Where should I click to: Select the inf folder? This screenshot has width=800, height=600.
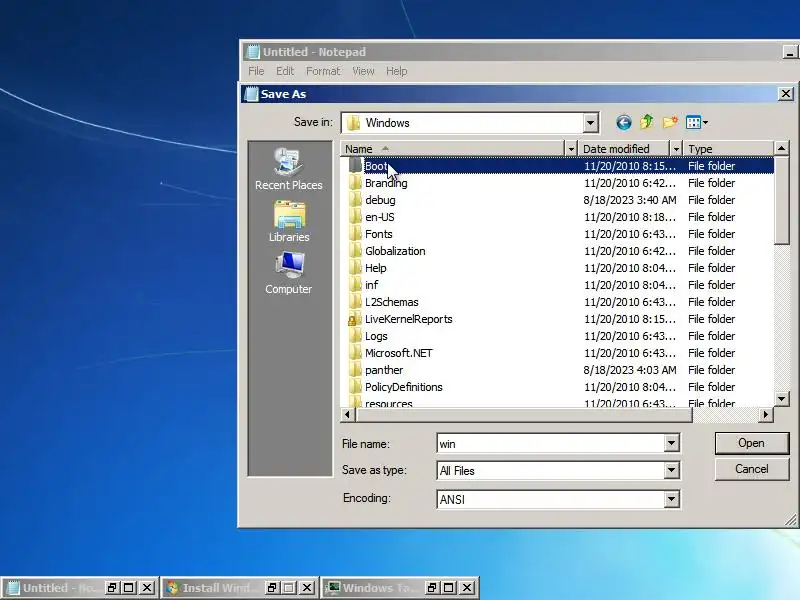[x=371, y=285]
